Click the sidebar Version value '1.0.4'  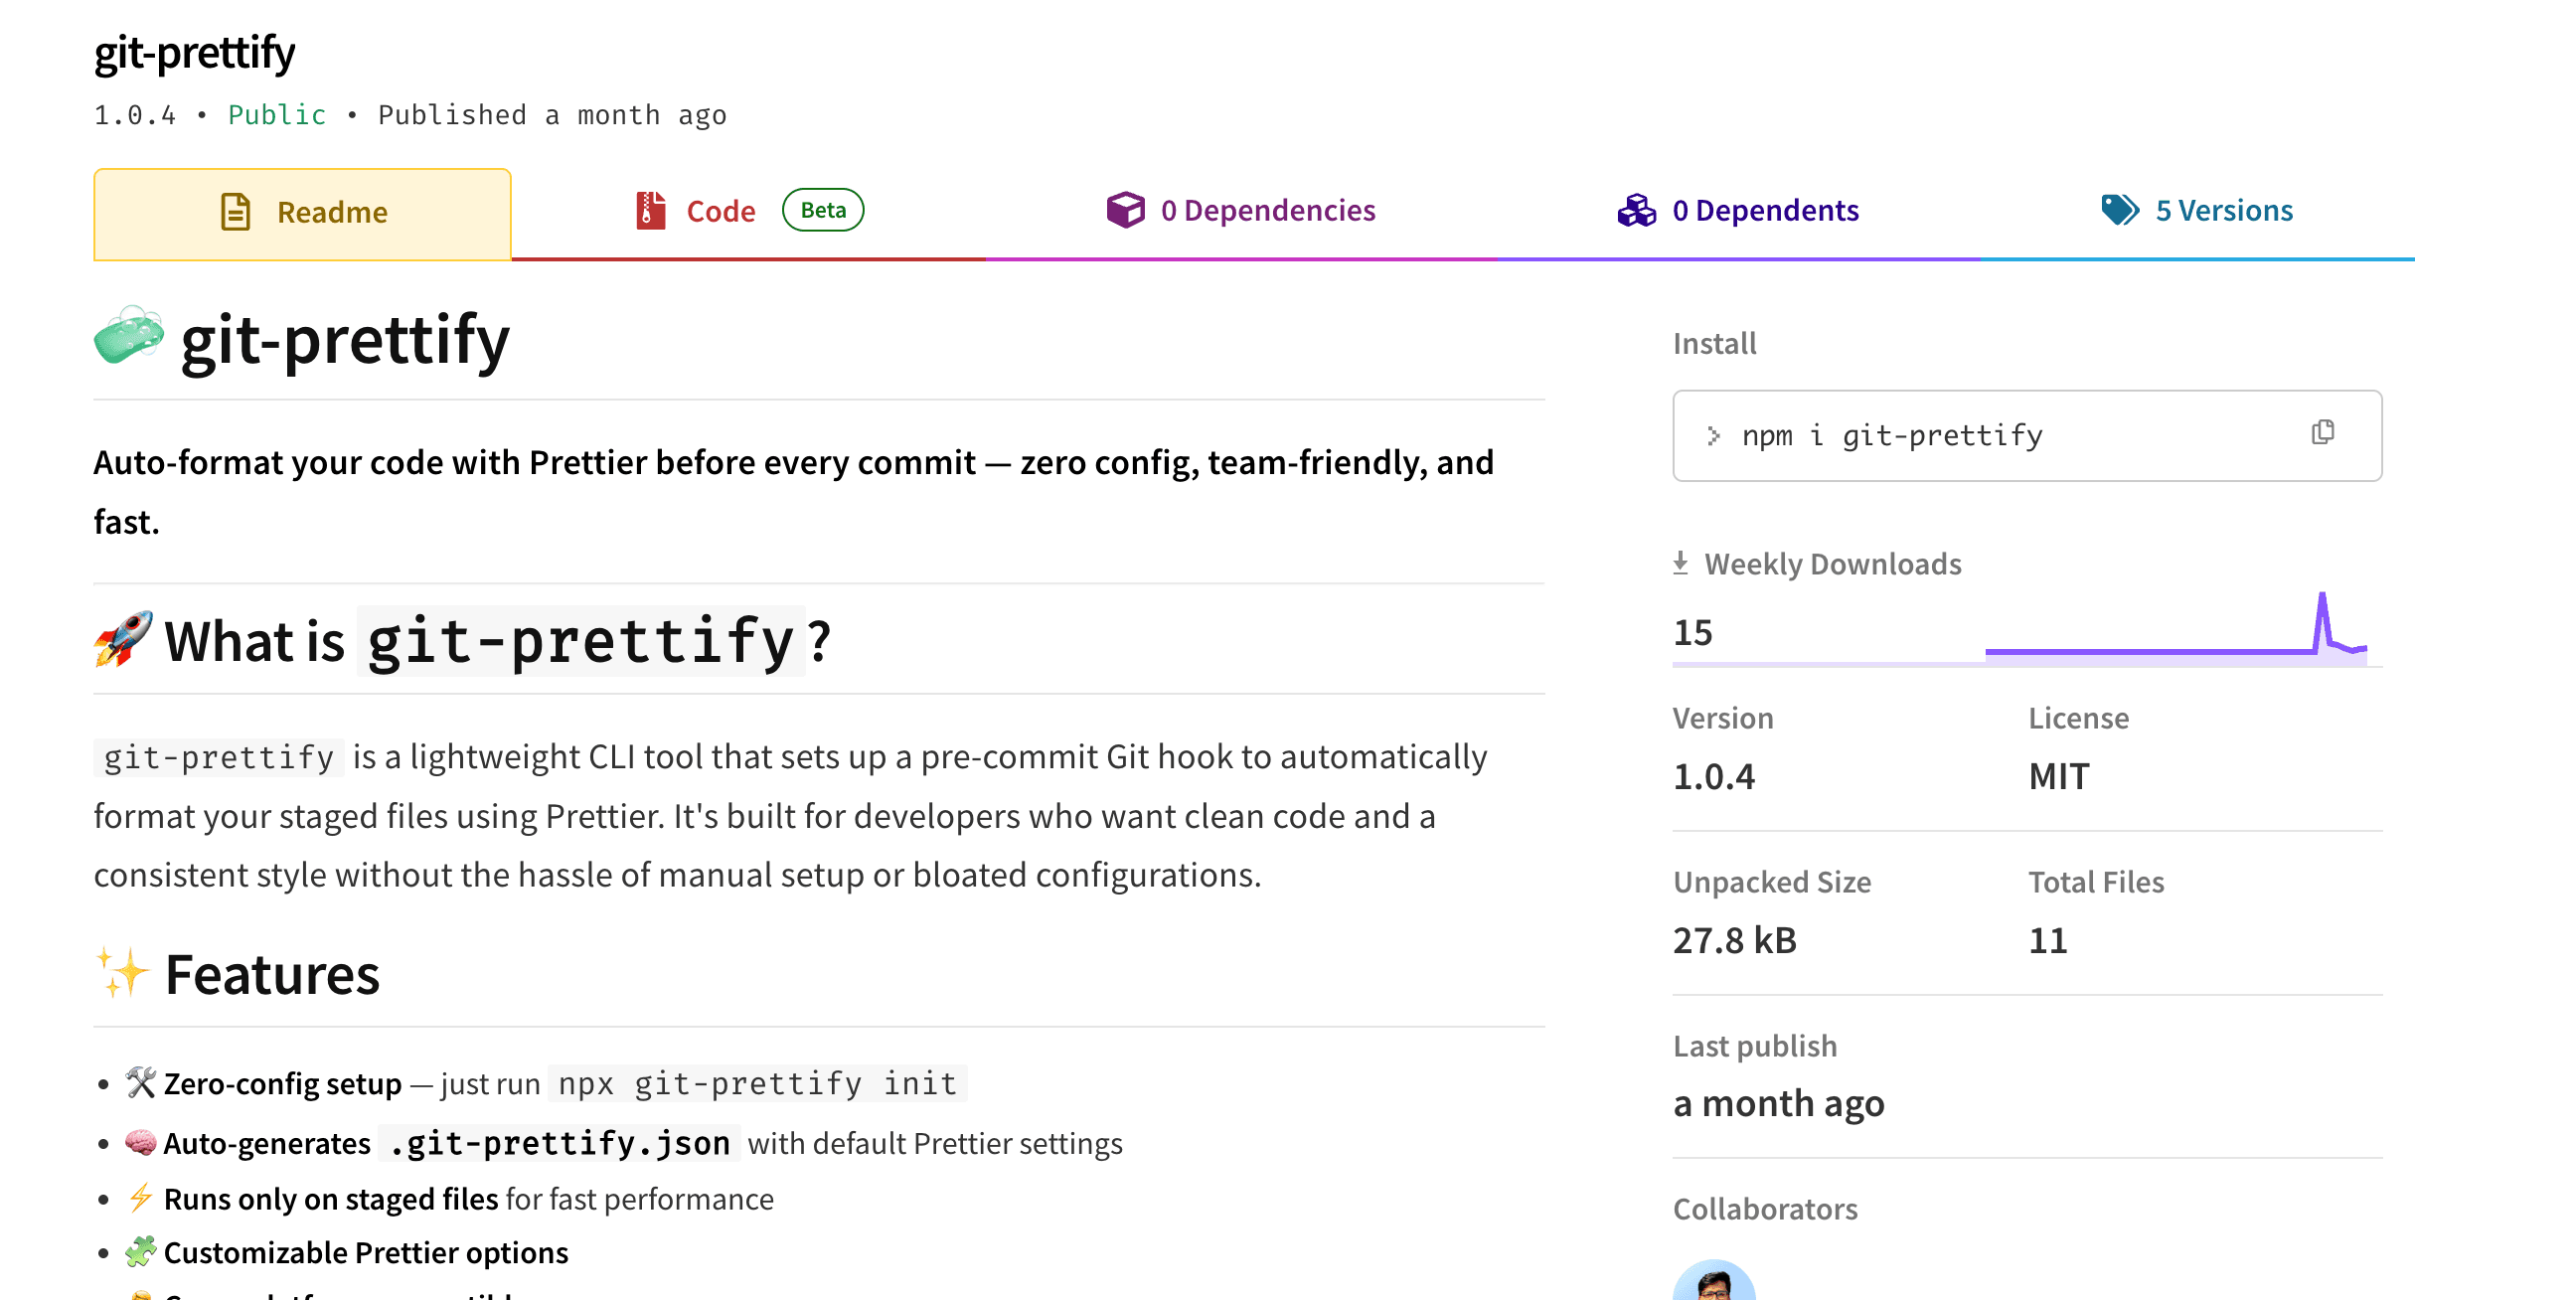[x=1713, y=776]
